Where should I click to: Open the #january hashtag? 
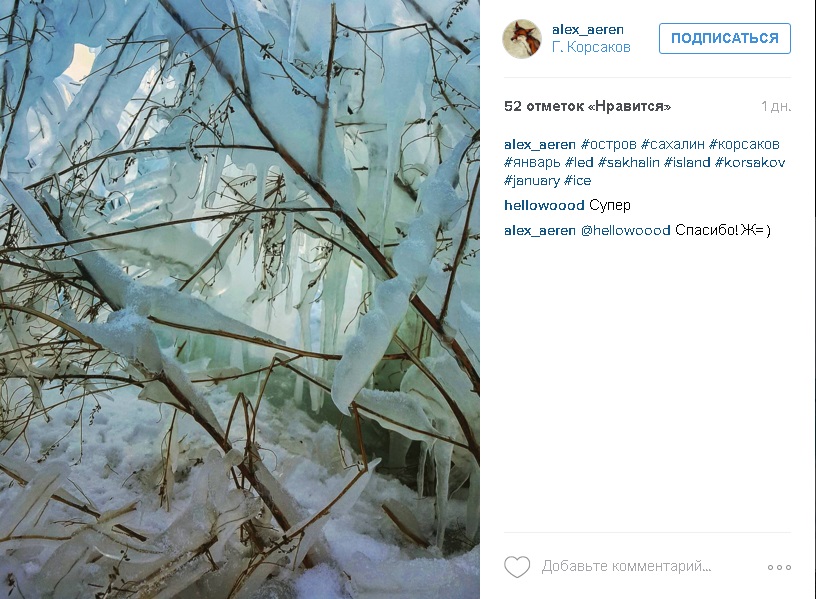point(532,181)
